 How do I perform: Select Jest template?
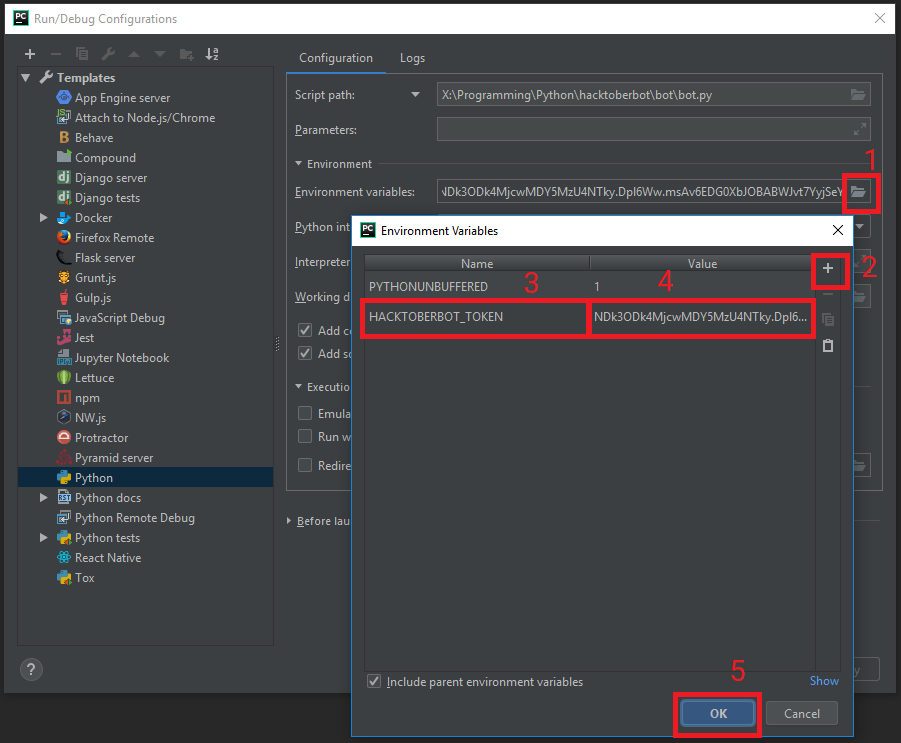click(75, 338)
